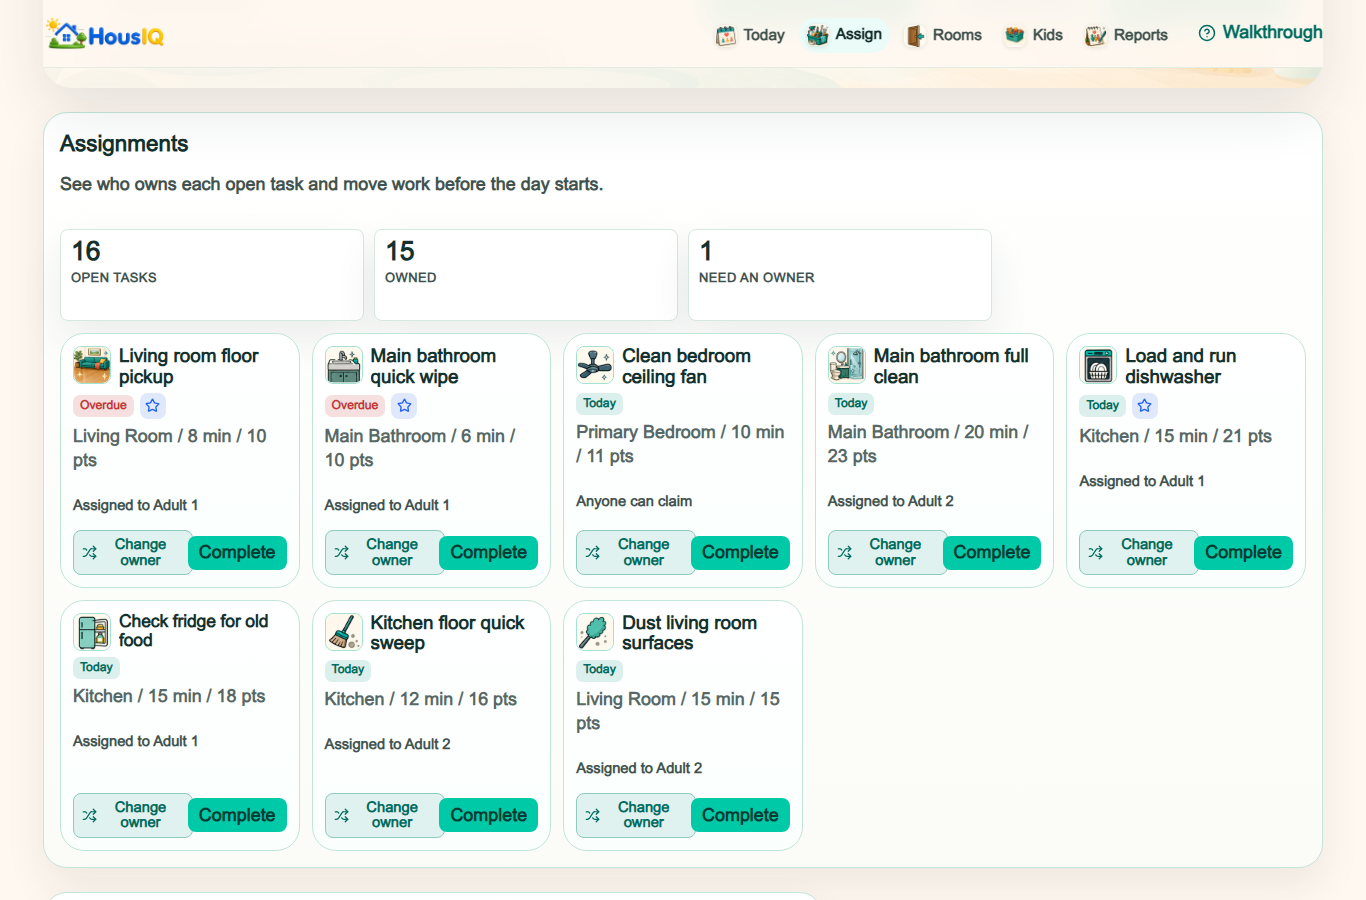Click the Main bathroom quick wipe sink icon
The height and width of the screenshot is (900, 1366).
click(344, 366)
